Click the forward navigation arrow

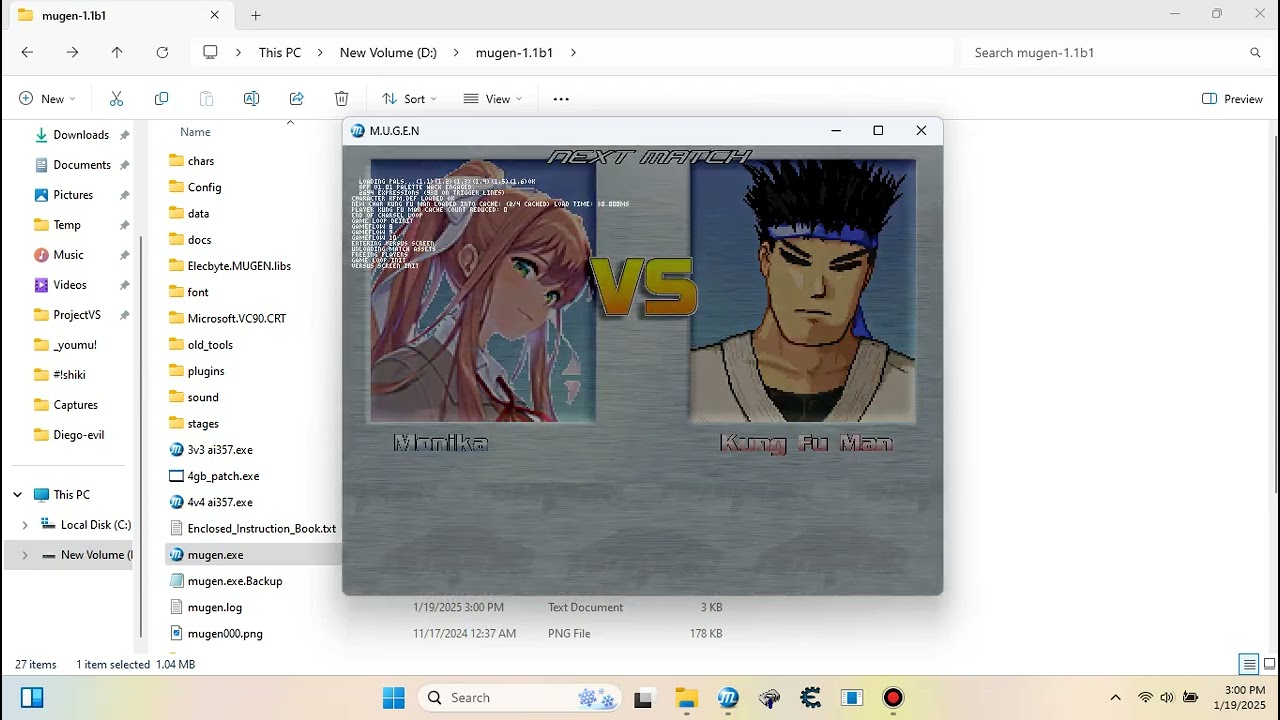pos(72,52)
